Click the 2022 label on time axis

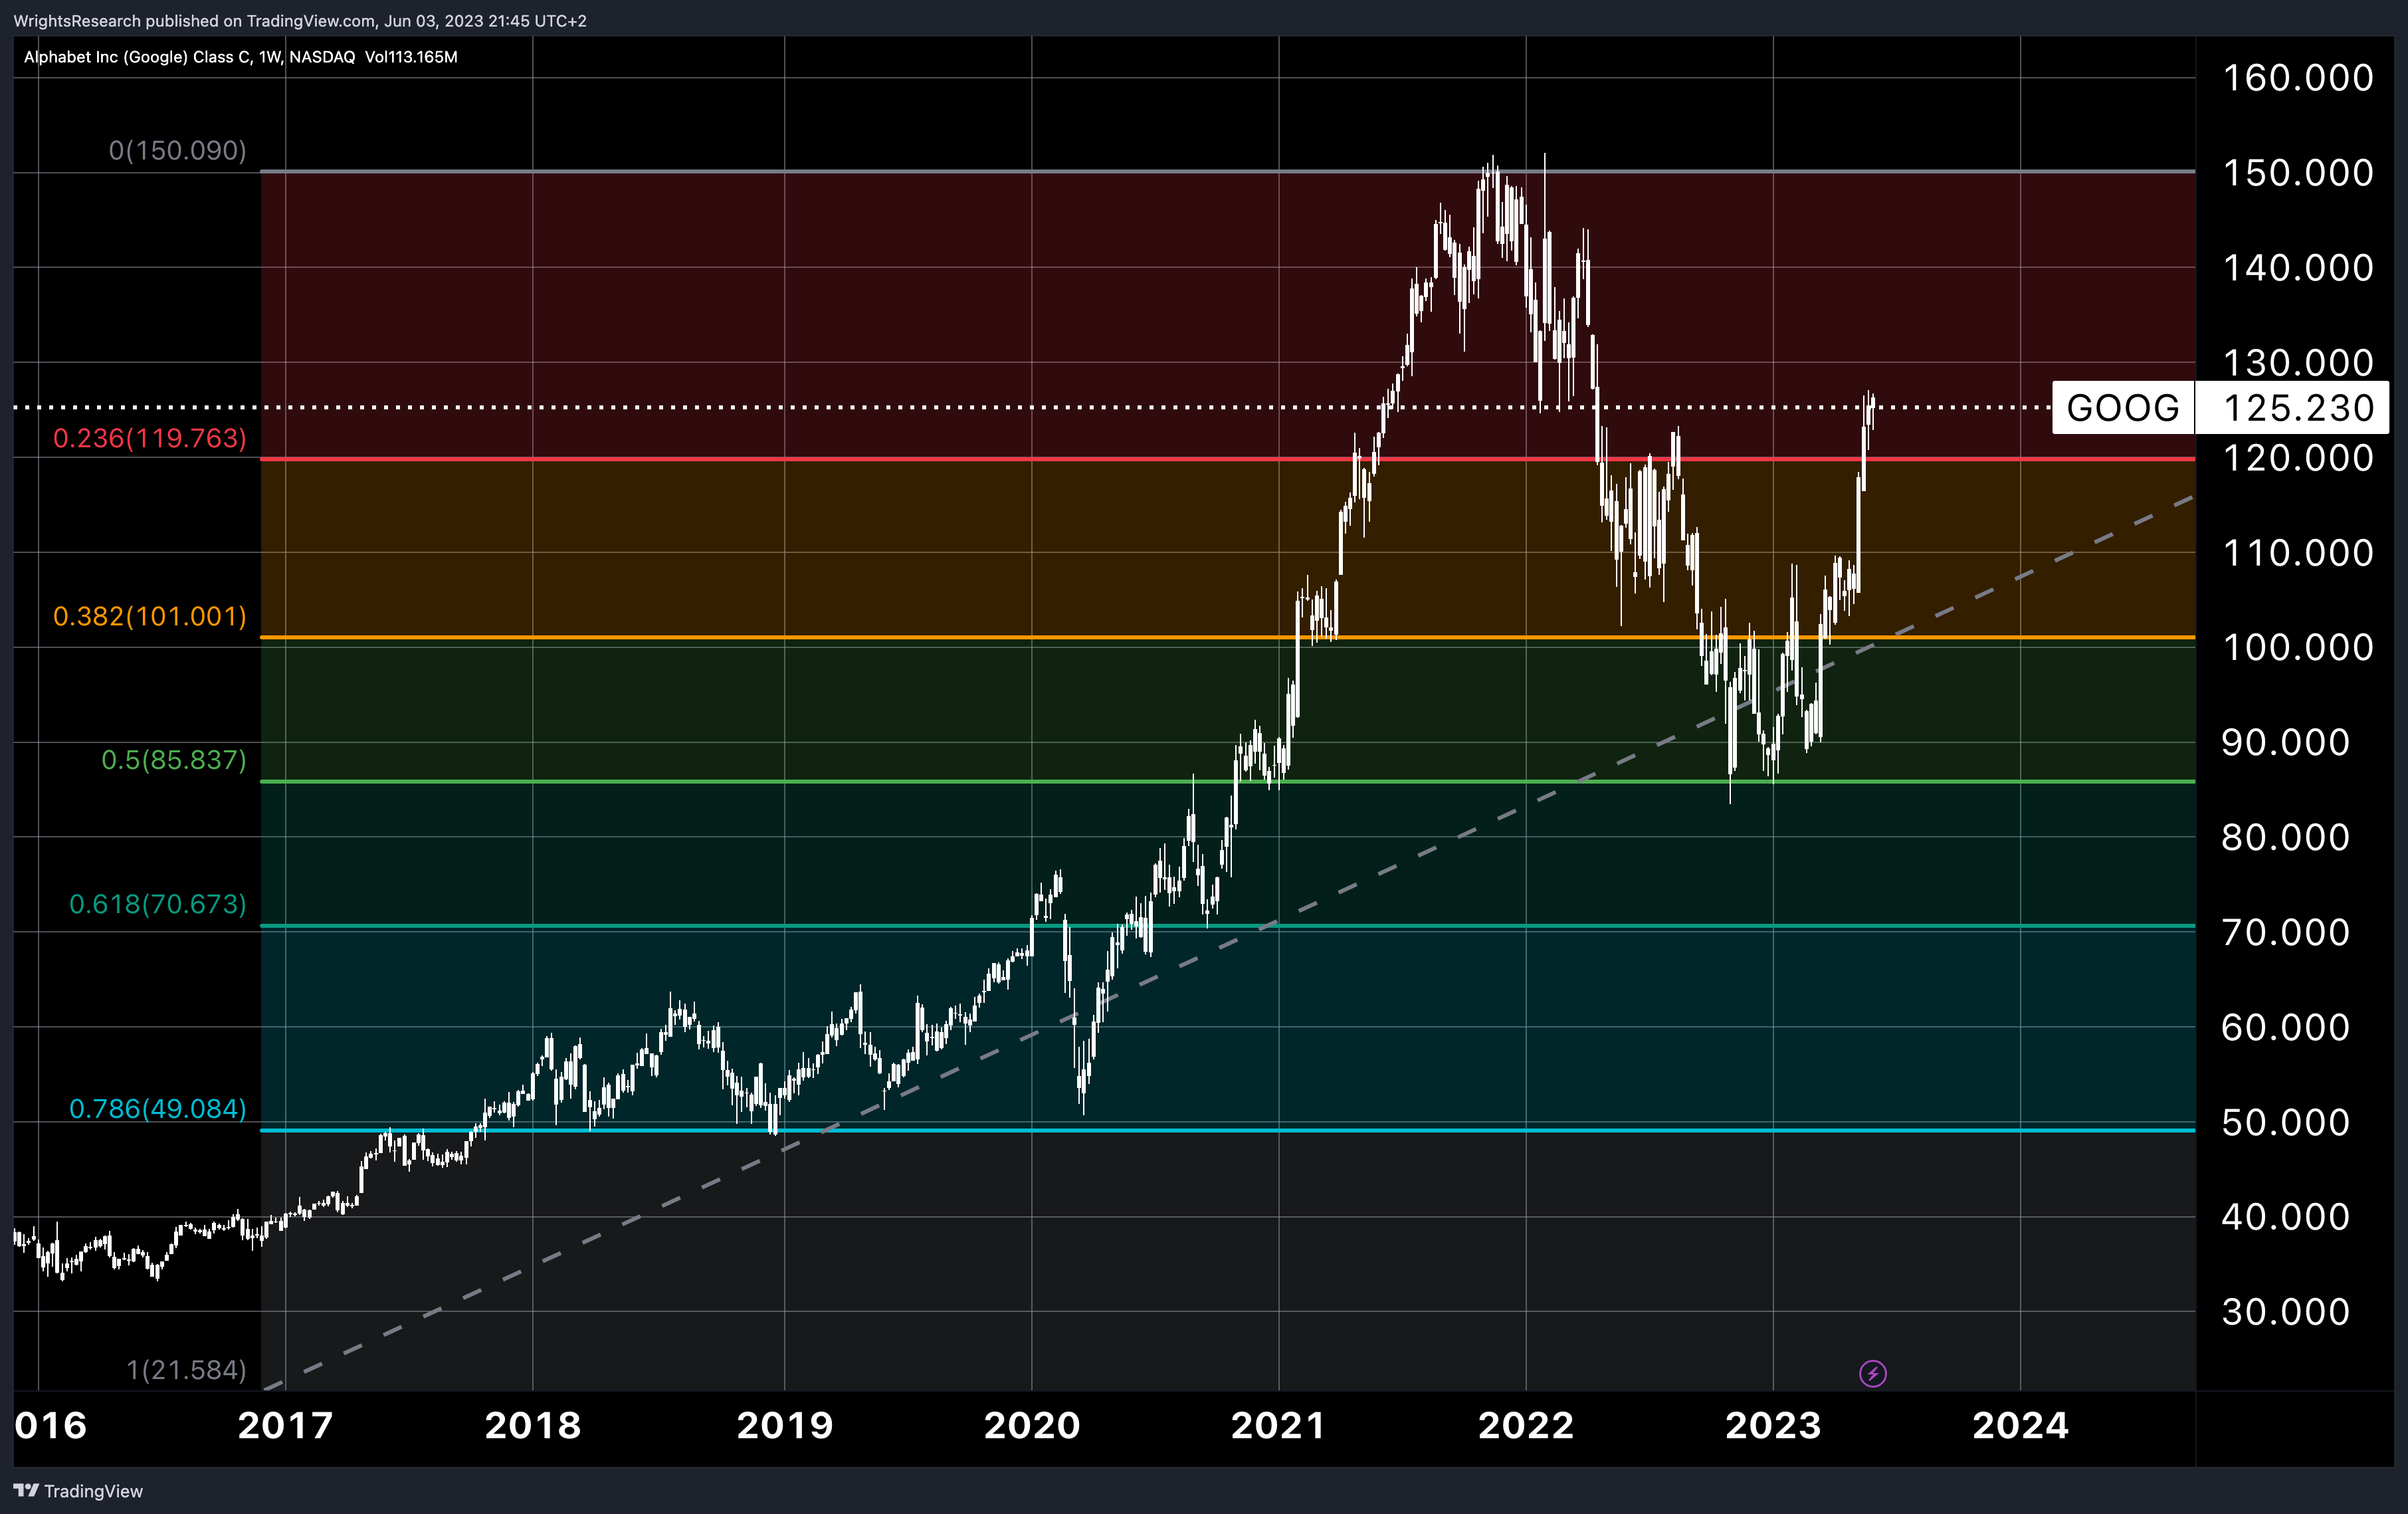1526,1425
